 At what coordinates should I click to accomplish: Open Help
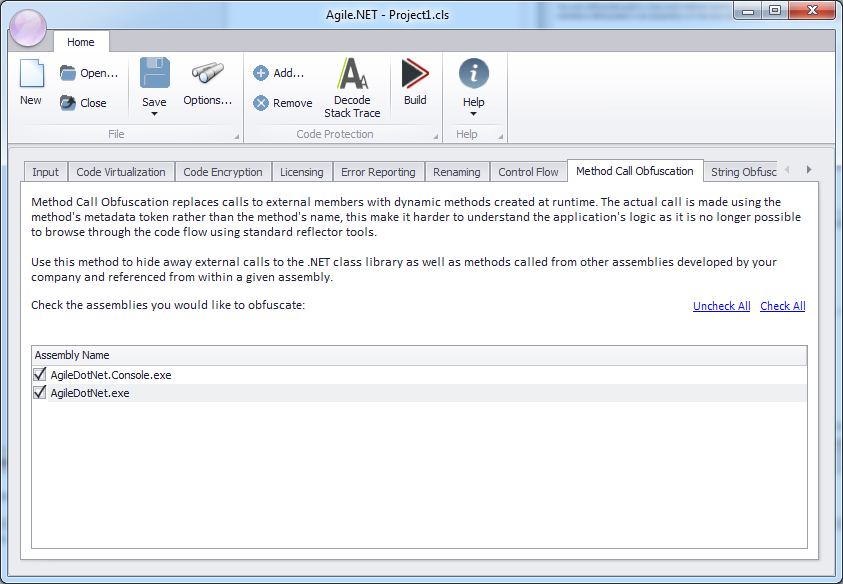tap(473, 80)
